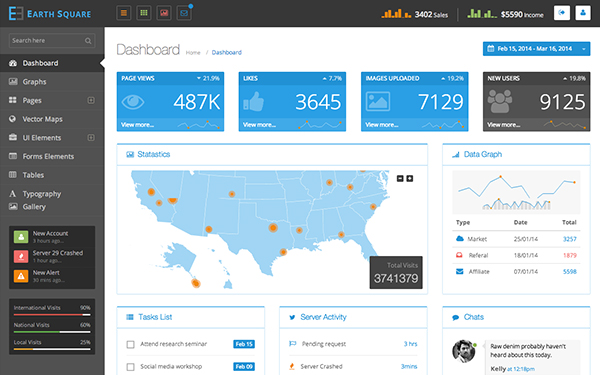
Task: Open the mail icon with notification dot
Action: click(184, 13)
